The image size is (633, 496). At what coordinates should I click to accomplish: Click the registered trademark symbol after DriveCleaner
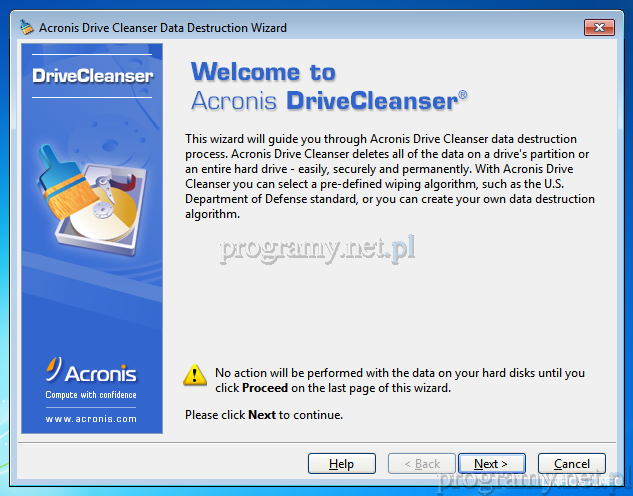click(x=462, y=97)
